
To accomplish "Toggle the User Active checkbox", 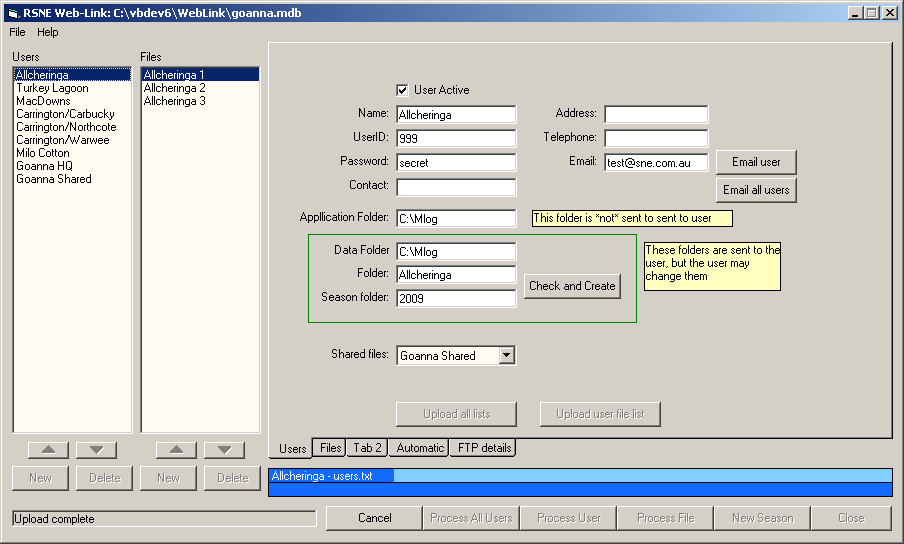I will pos(403,90).
